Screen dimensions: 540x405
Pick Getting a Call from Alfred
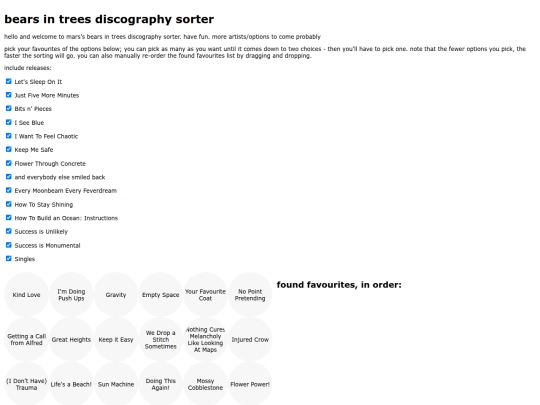[27, 339]
